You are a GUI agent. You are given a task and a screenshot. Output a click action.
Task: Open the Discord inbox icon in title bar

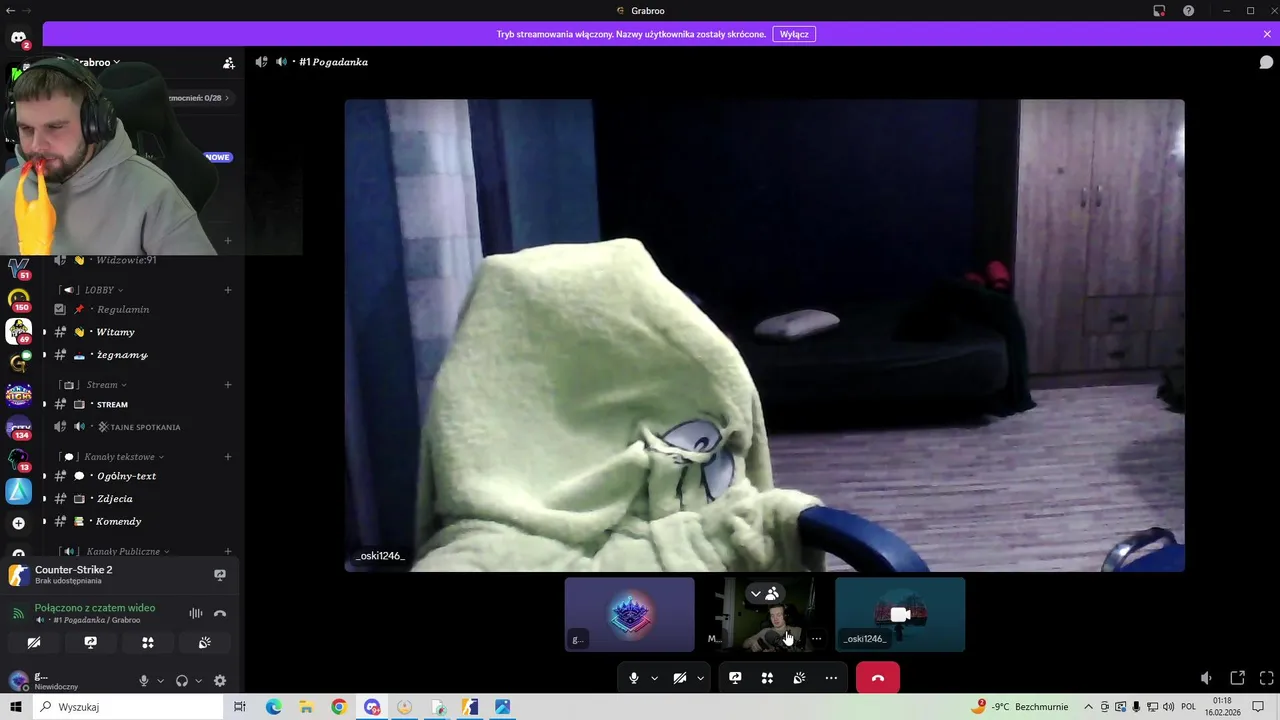(x=1159, y=11)
